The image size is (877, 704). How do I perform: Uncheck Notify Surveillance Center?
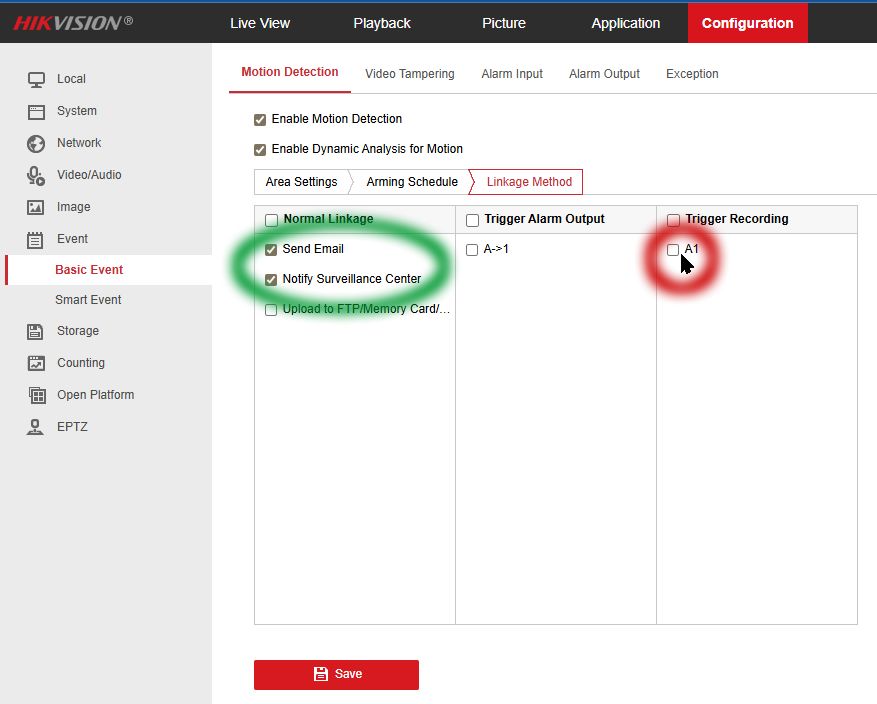coord(271,280)
